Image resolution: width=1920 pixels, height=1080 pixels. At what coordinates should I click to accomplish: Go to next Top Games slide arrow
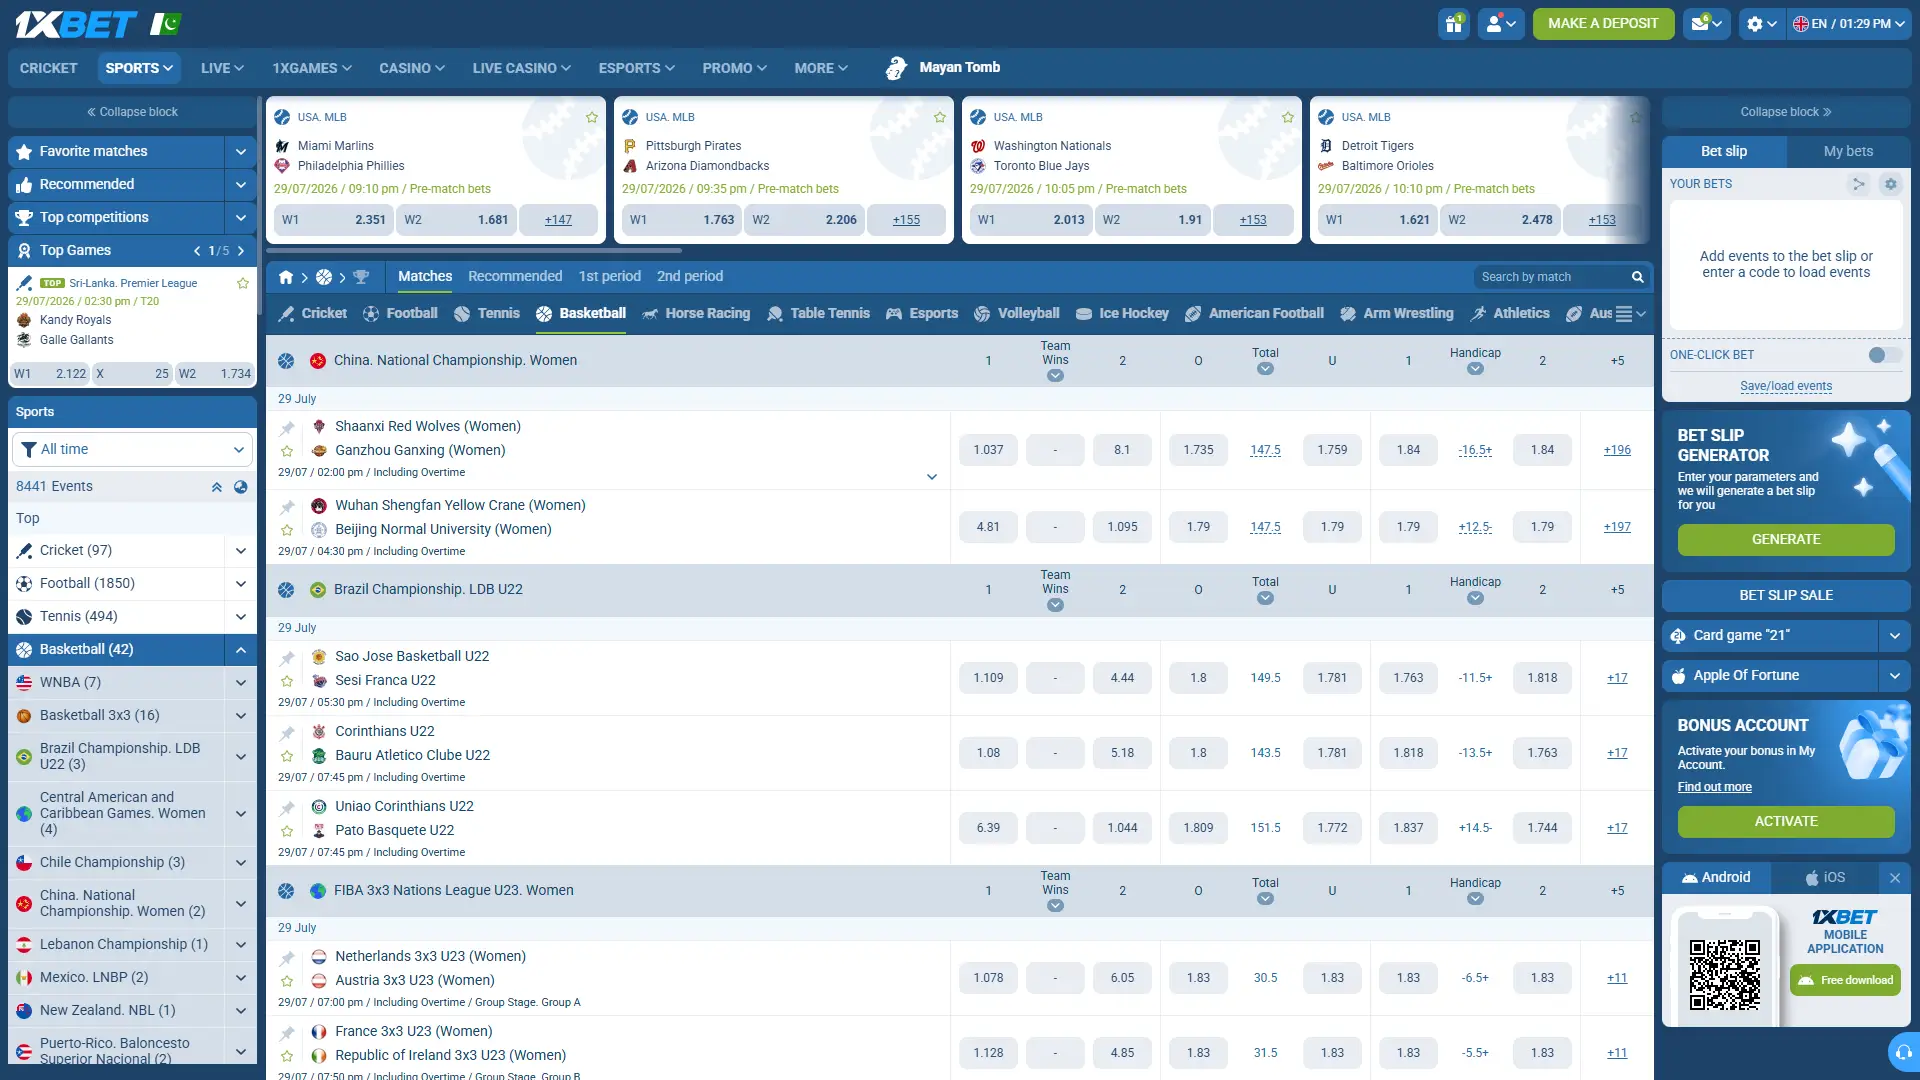[241, 251]
